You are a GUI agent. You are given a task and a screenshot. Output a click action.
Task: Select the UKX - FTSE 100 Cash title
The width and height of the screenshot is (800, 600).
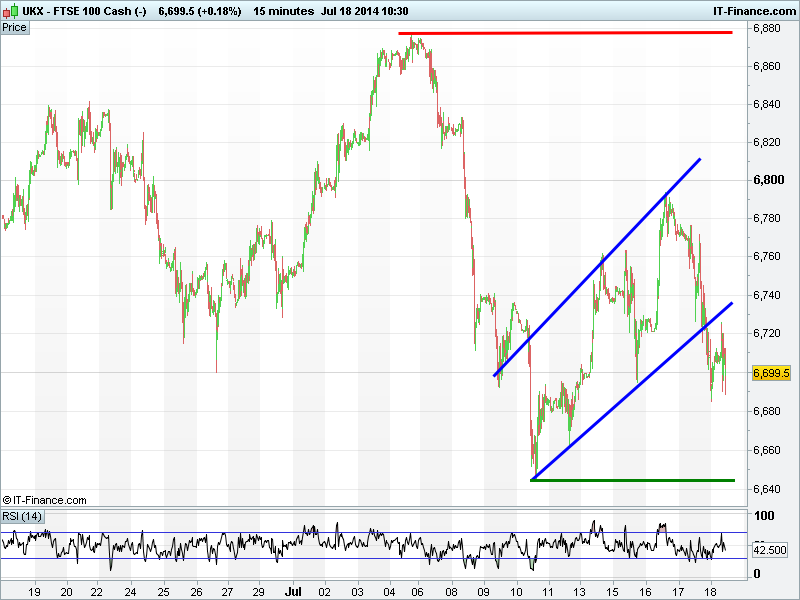click(85, 10)
